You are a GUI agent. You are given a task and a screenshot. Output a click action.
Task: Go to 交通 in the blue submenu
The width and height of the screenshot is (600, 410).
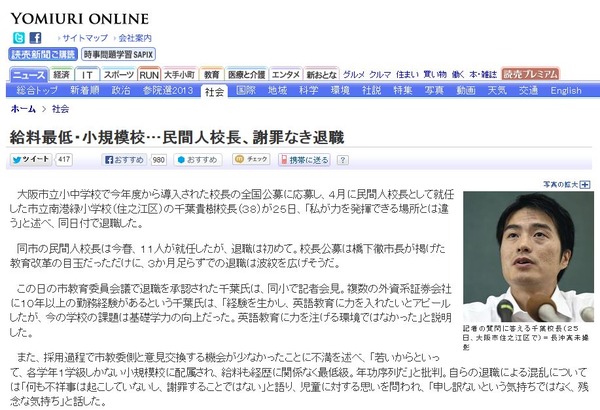pos(528,90)
